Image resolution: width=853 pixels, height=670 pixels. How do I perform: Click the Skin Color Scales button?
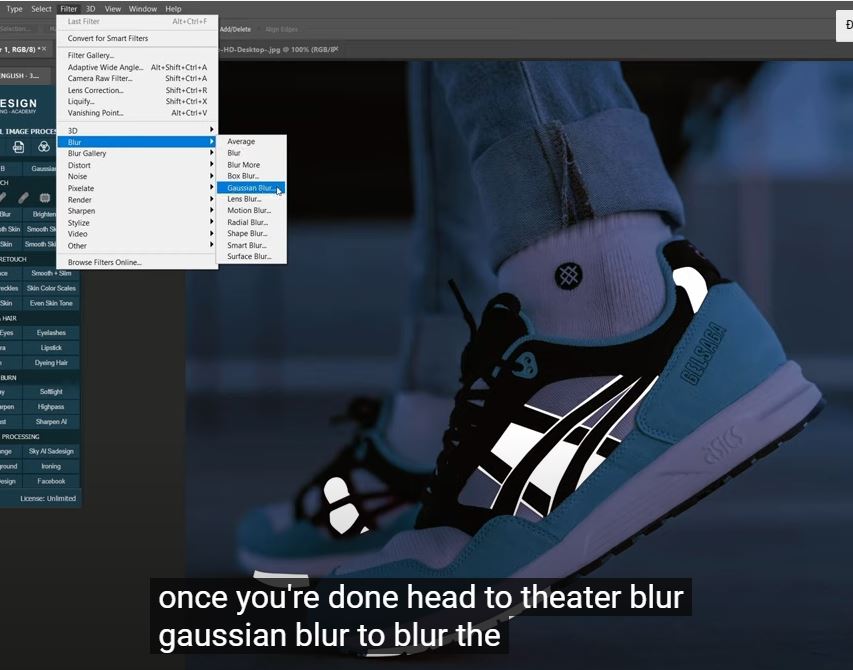tap(51, 288)
